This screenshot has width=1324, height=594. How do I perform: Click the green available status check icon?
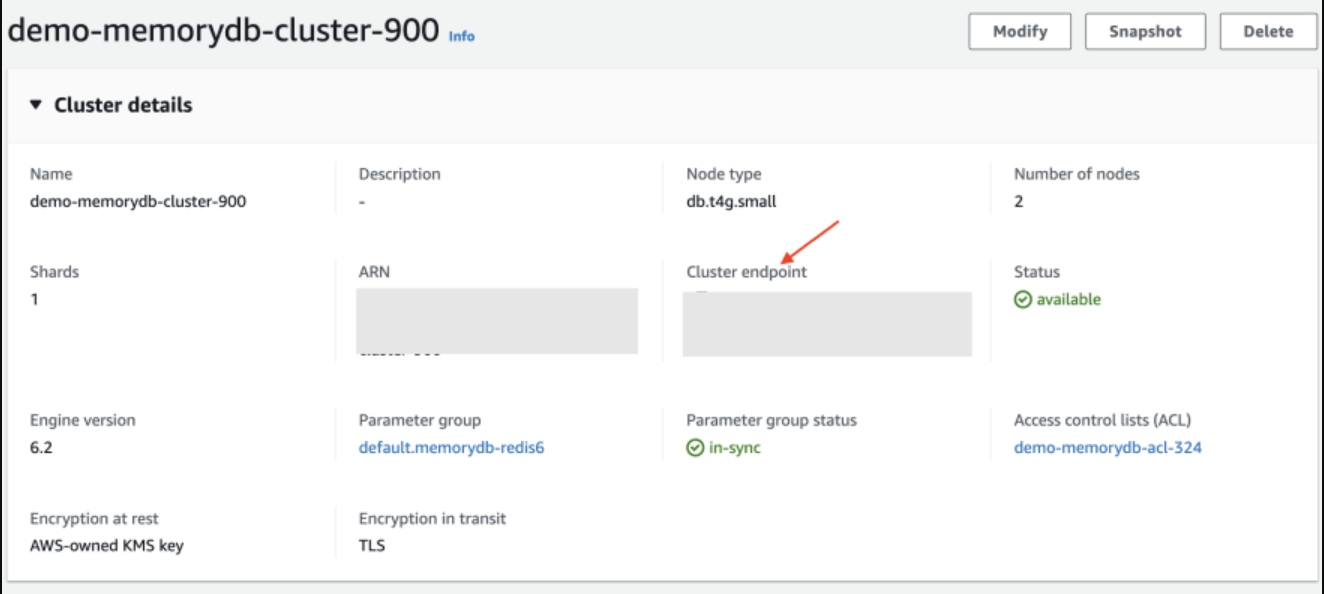(x=1023, y=300)
